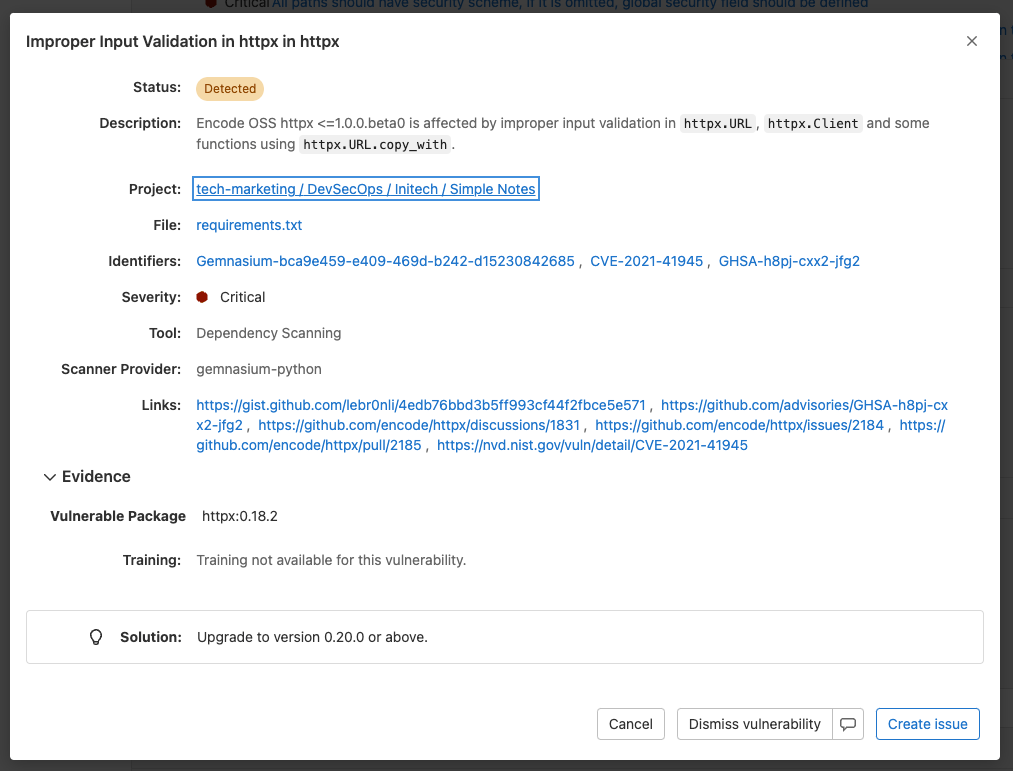The height and width of the screenshot is (771, 1013).
Task: Click the lightbulb icon beside Solution
Action: pyautogui.click(x=95, y=636)
